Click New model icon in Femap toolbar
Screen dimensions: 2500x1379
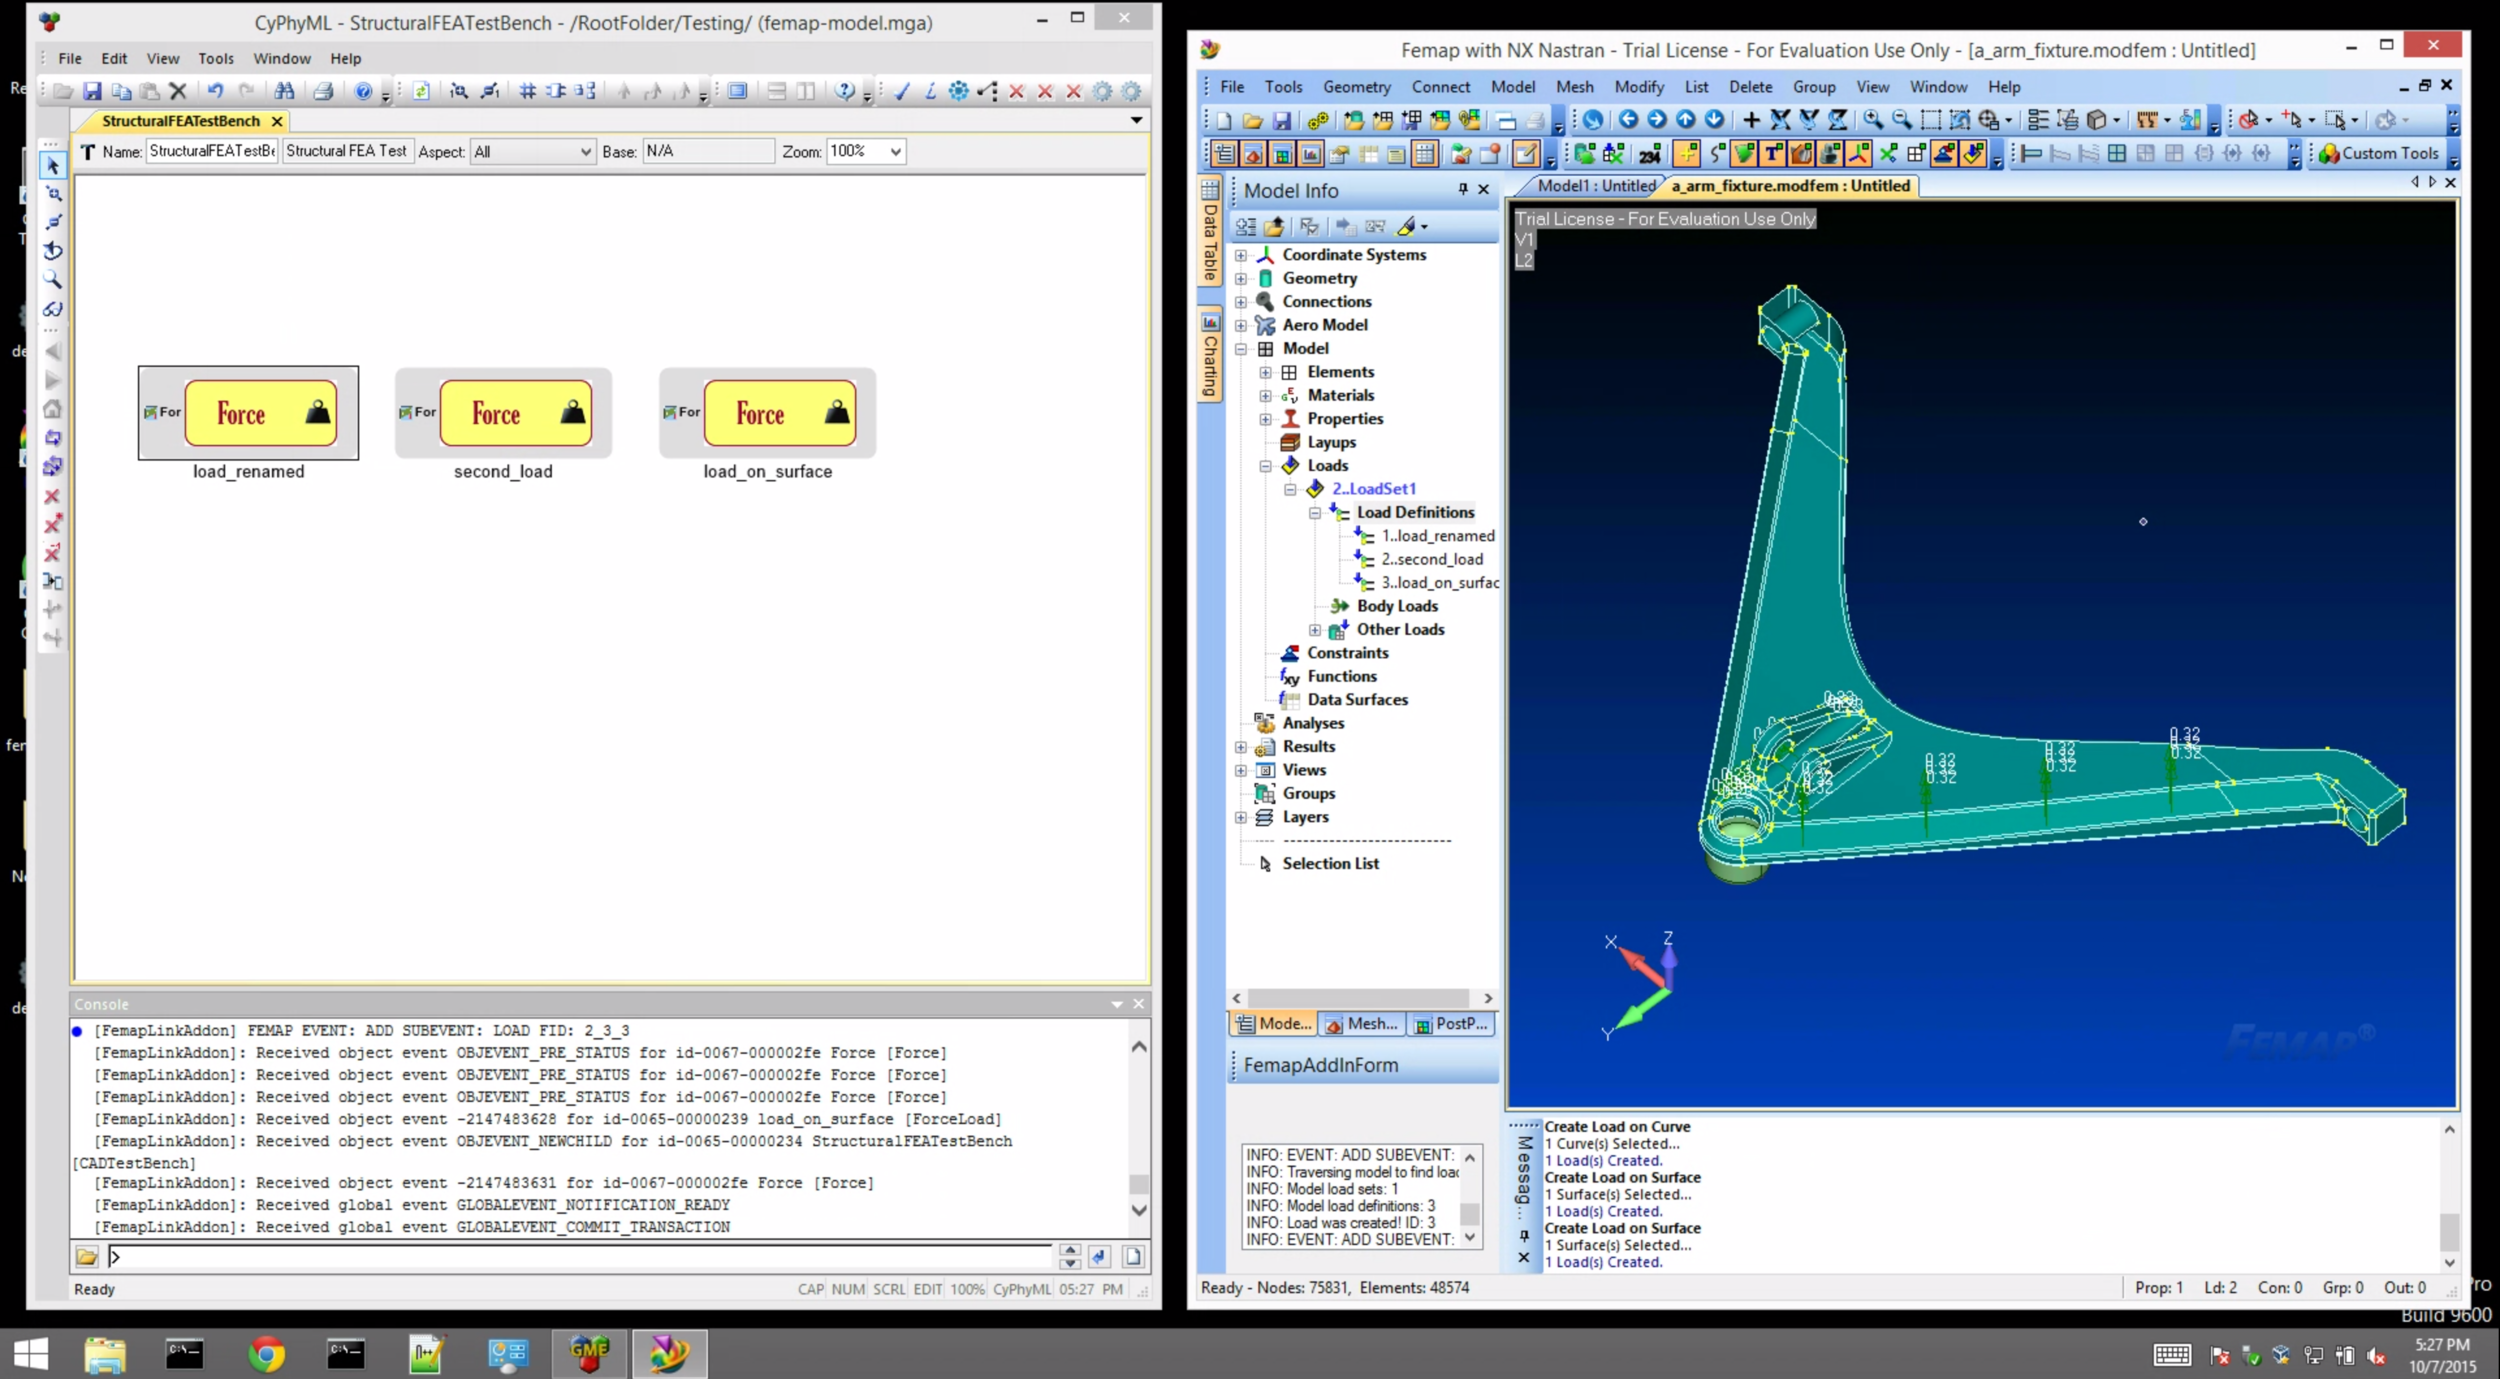tap(1224, 120)
